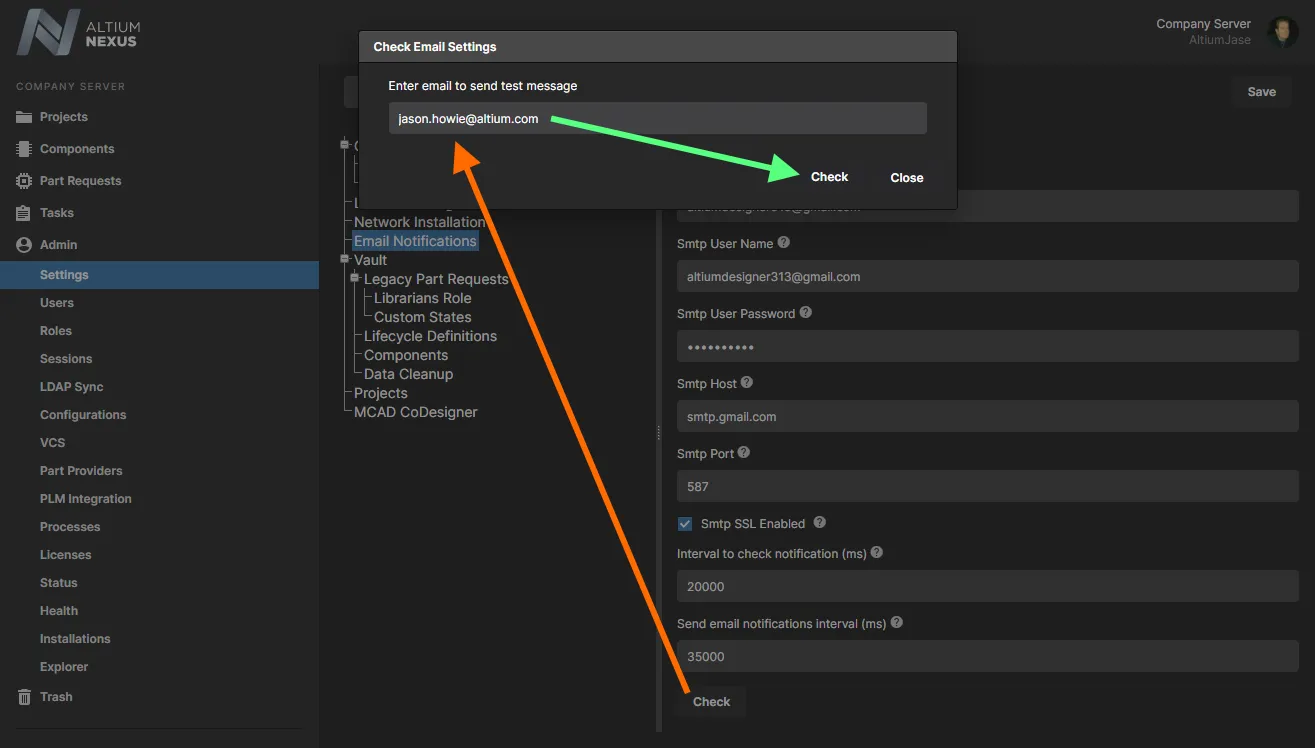This screenshot has width=1315, height=748.
Task: Show help for Send email notifications interval
Action: tap(897, 622)
